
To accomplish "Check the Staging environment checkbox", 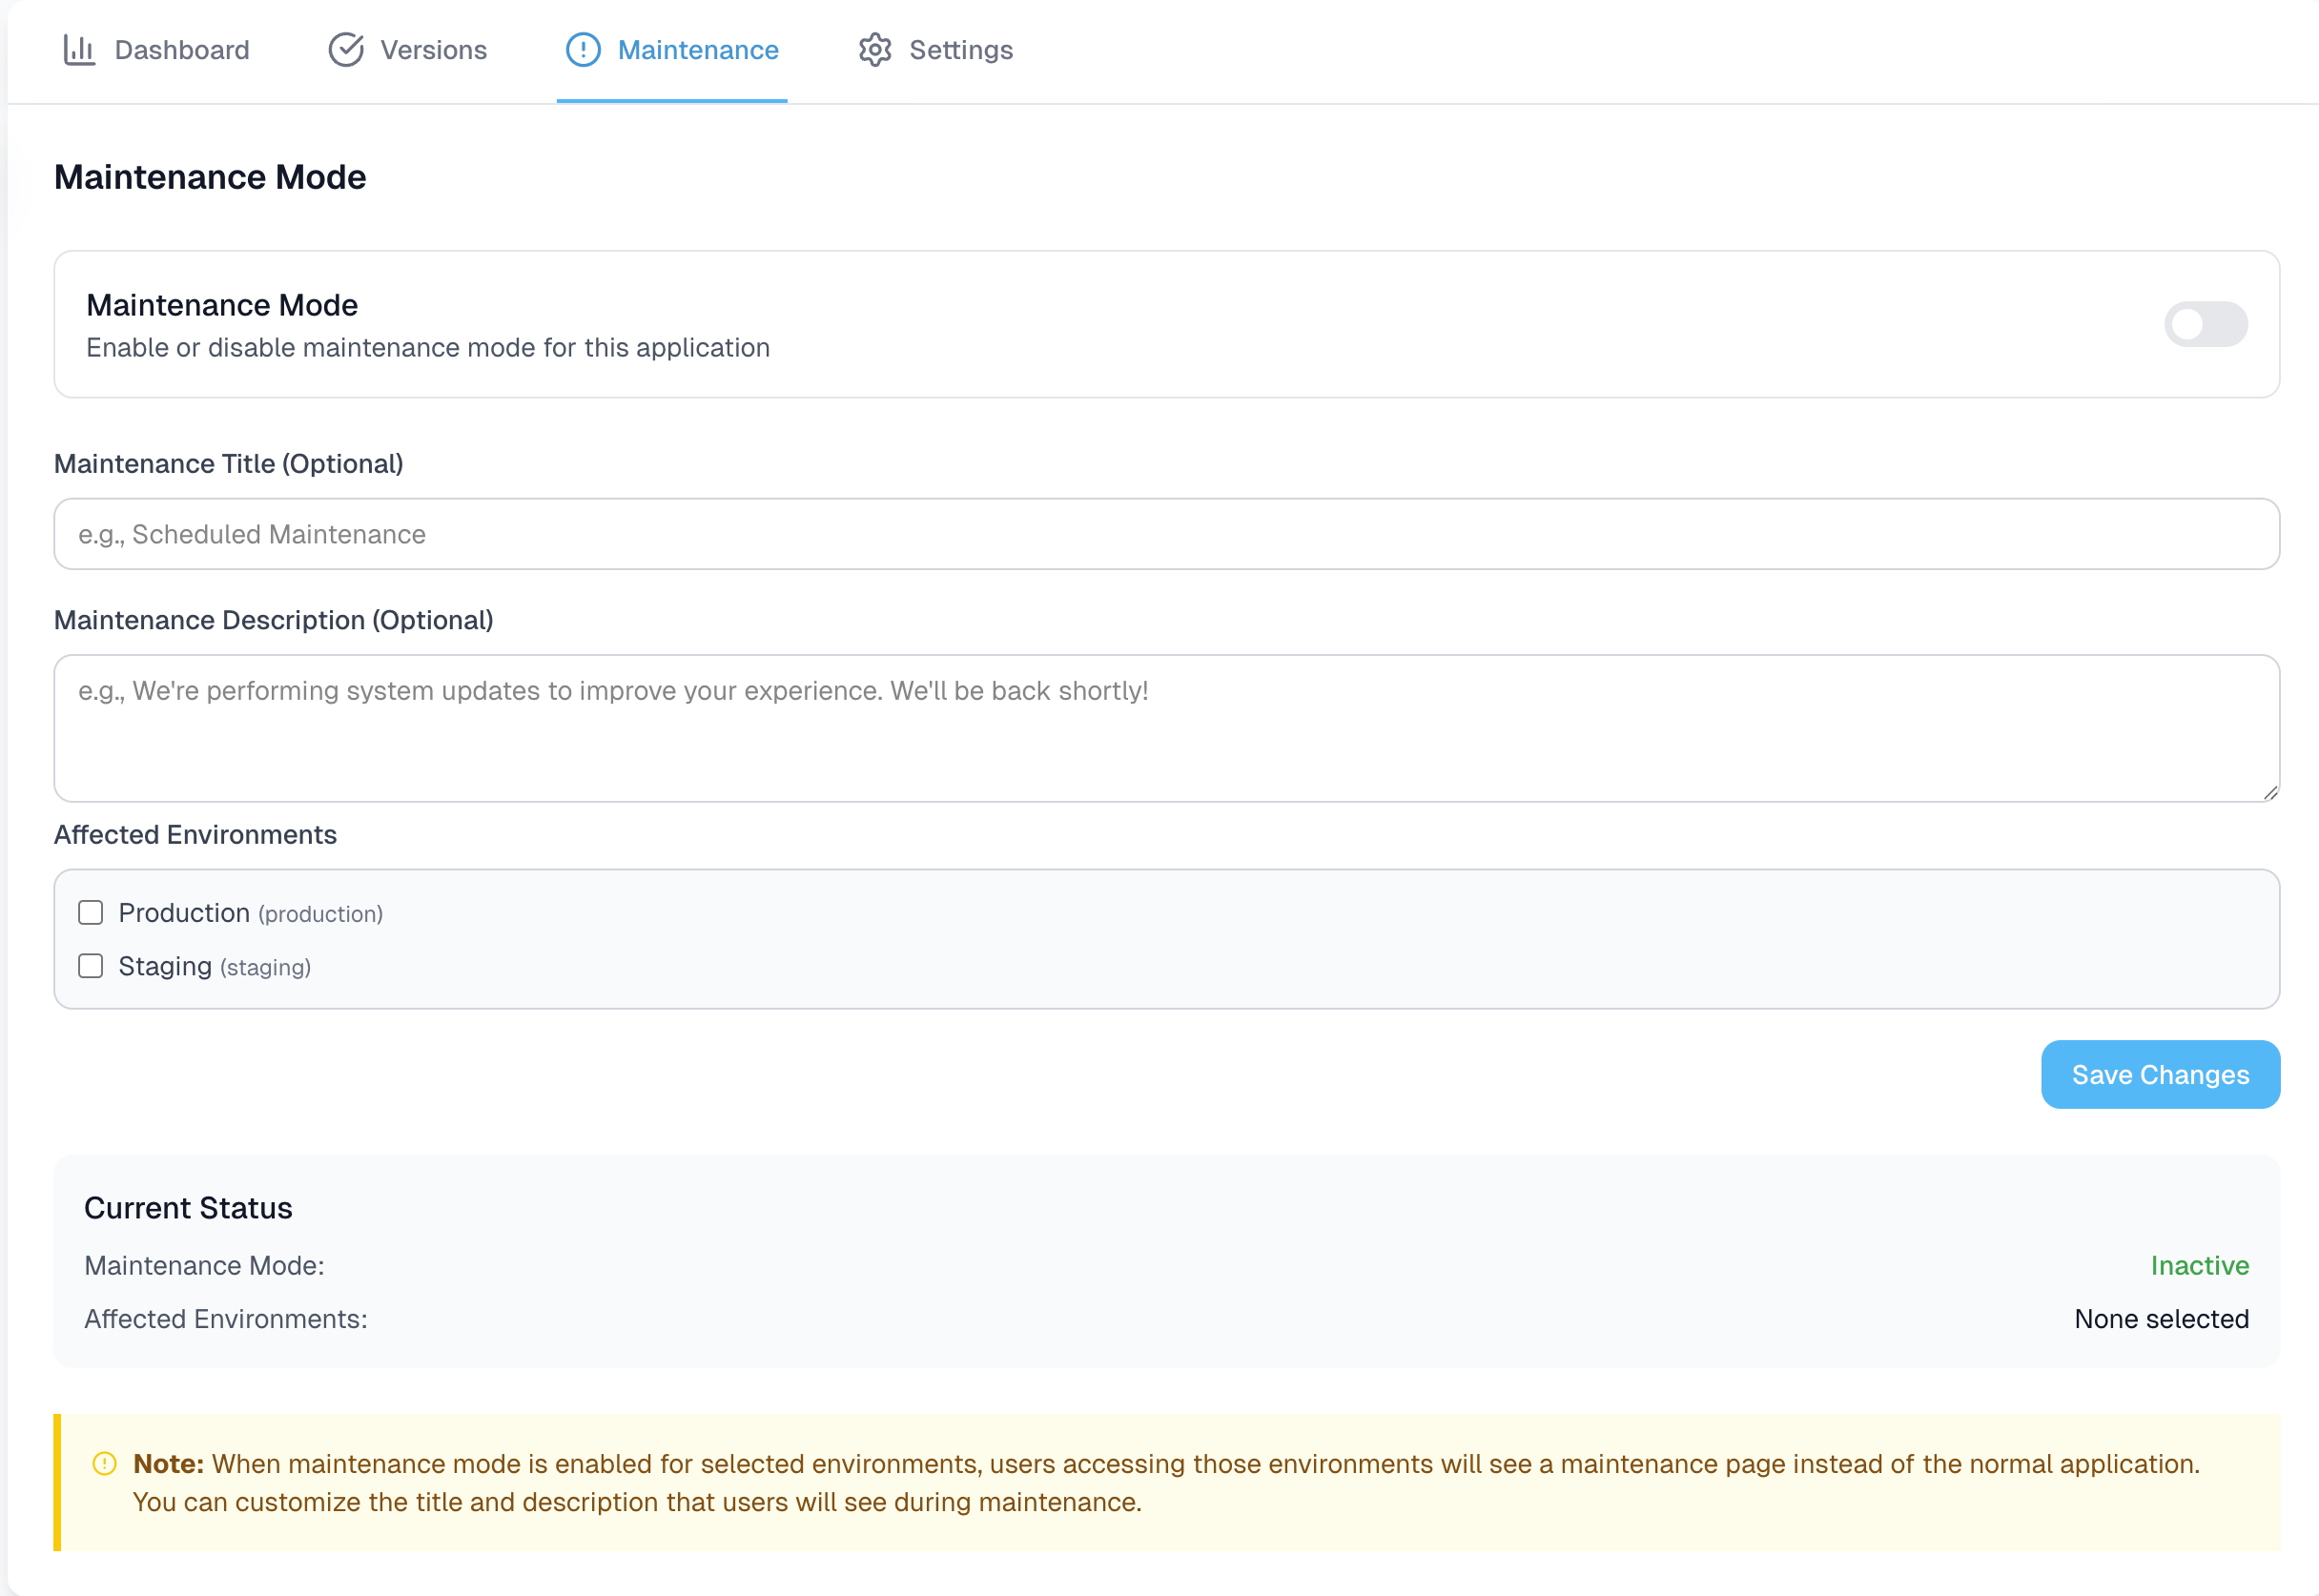I will coord(91,966).
